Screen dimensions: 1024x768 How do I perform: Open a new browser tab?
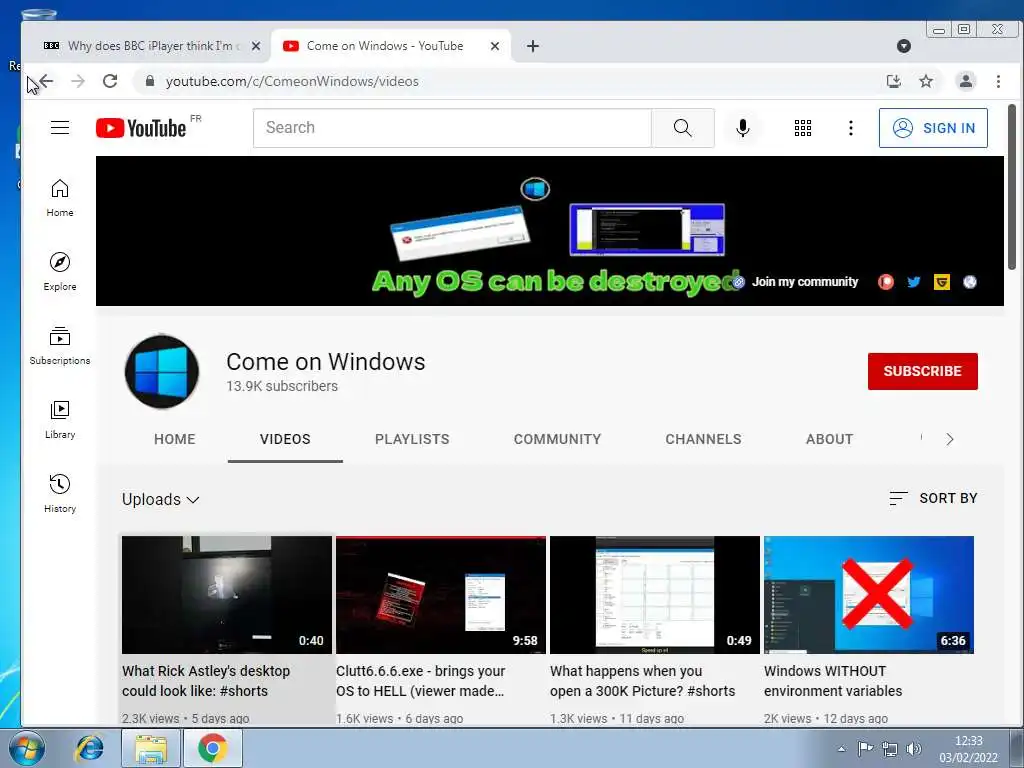tap(533, 46)
